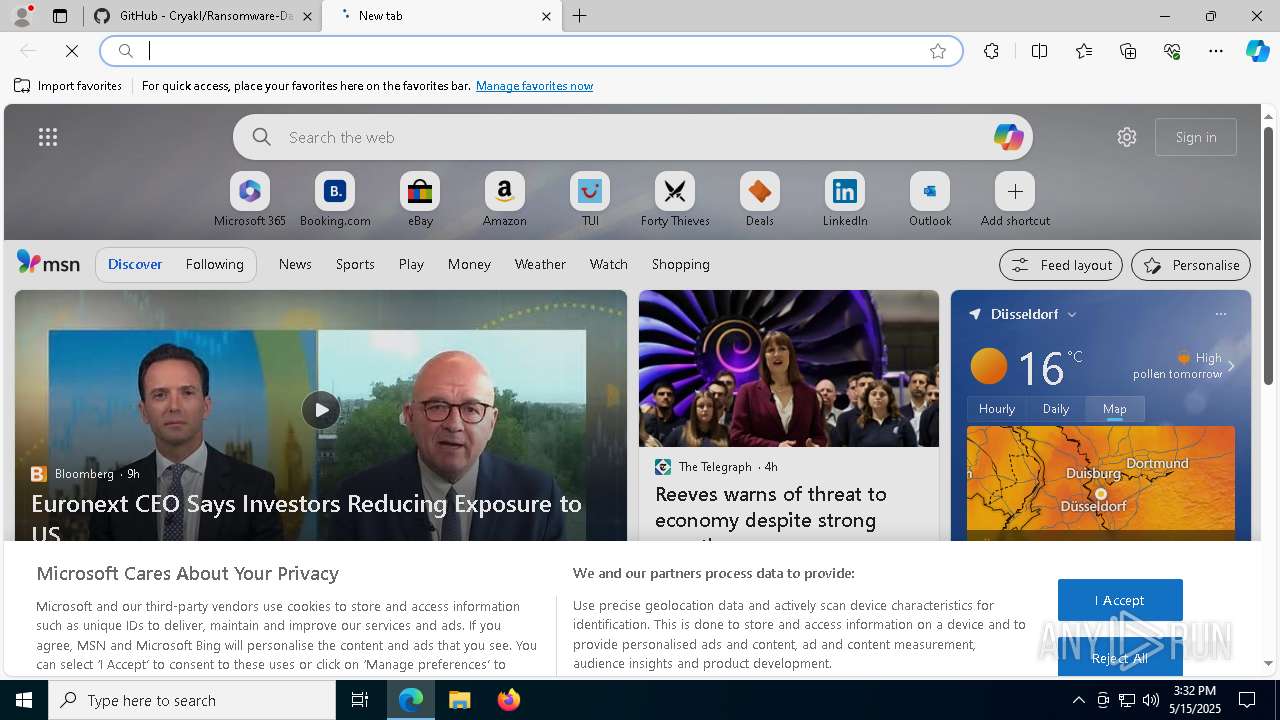Open the Feed layout options
Screen dimensions: 1280x720
(1061, 265)
